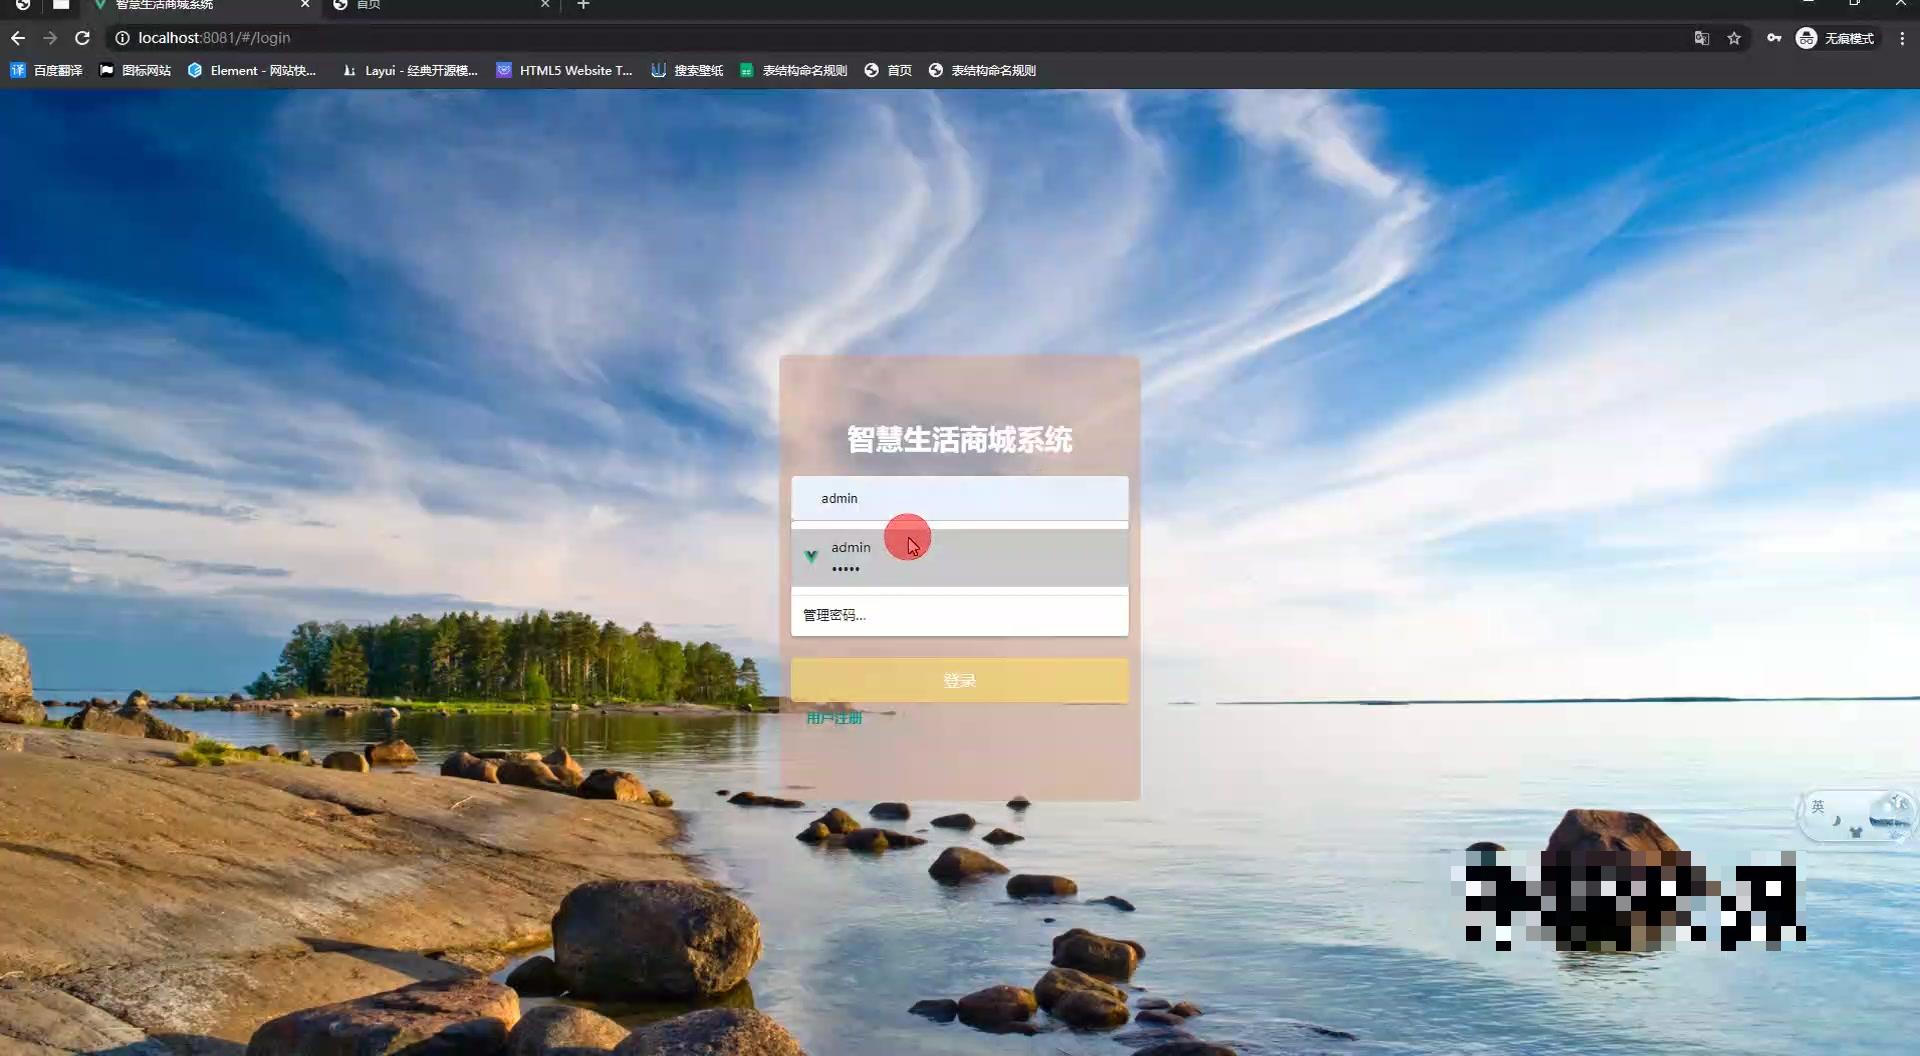Click the page translate icon in address bar

[x=1702, y=38]
